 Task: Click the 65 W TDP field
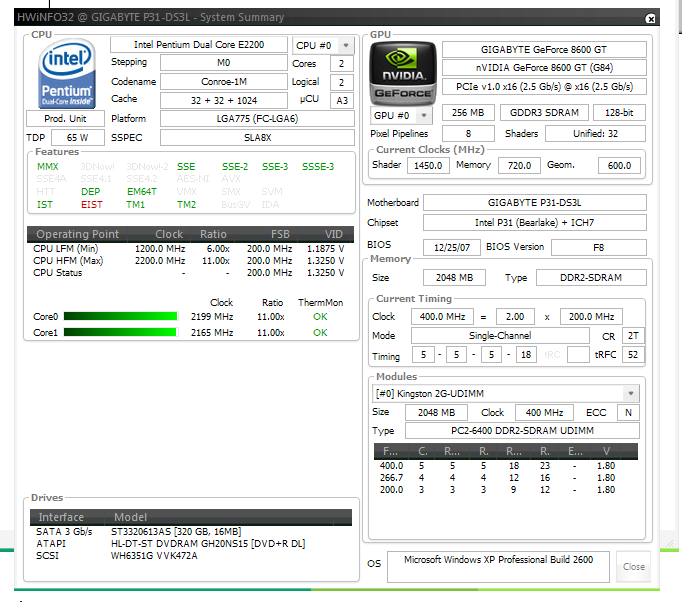pos(78,137)
